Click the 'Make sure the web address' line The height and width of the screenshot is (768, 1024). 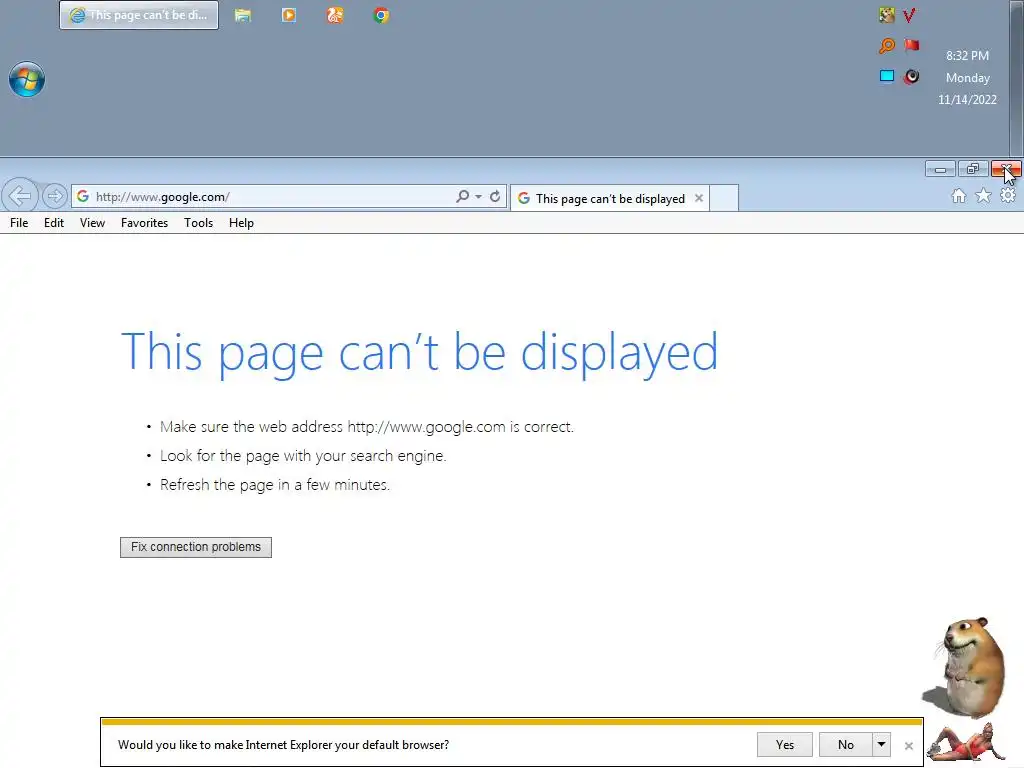tap(367, 427)
